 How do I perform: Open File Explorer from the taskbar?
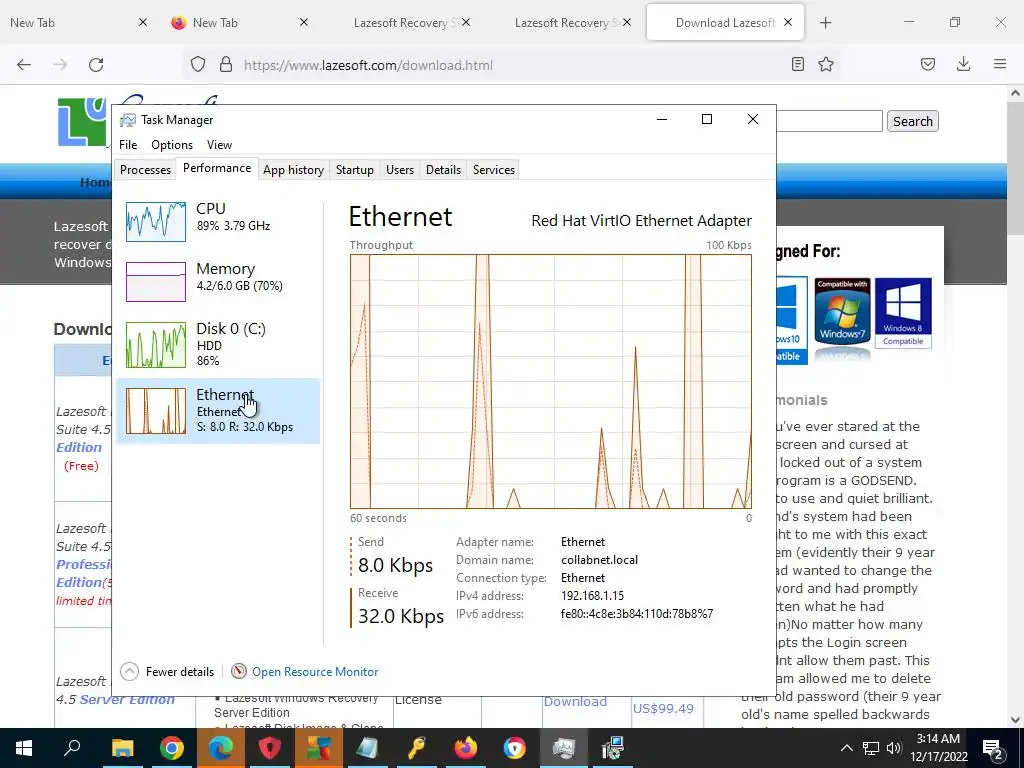tap(122, 748)
